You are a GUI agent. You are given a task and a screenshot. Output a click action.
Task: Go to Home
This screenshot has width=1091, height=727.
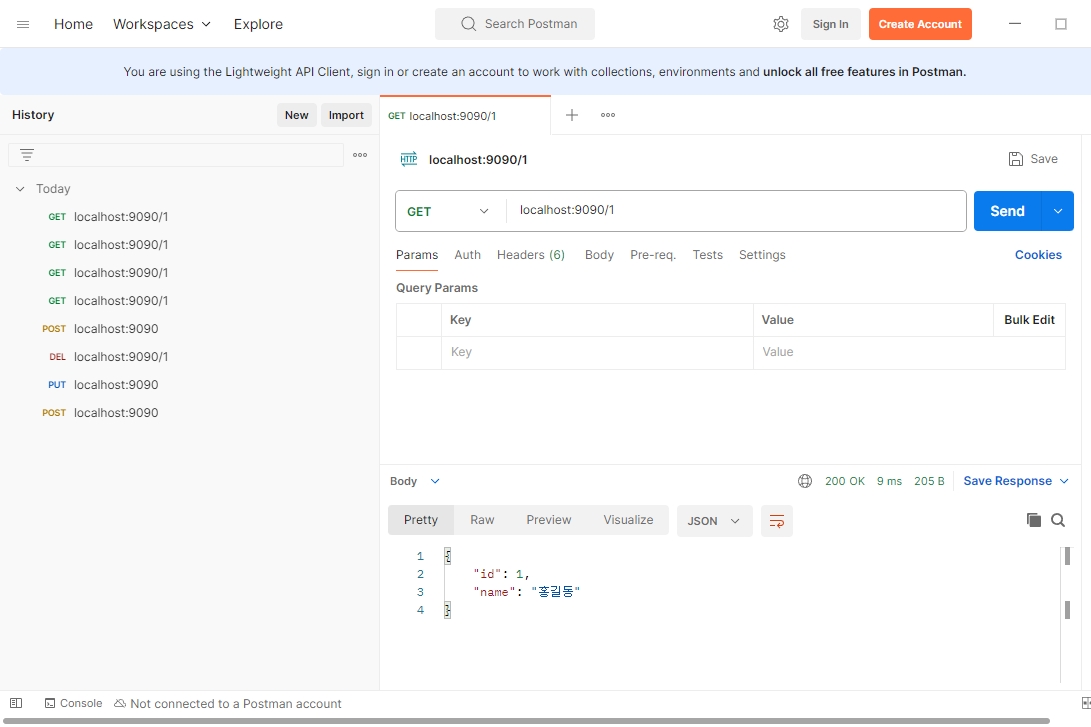73,24
